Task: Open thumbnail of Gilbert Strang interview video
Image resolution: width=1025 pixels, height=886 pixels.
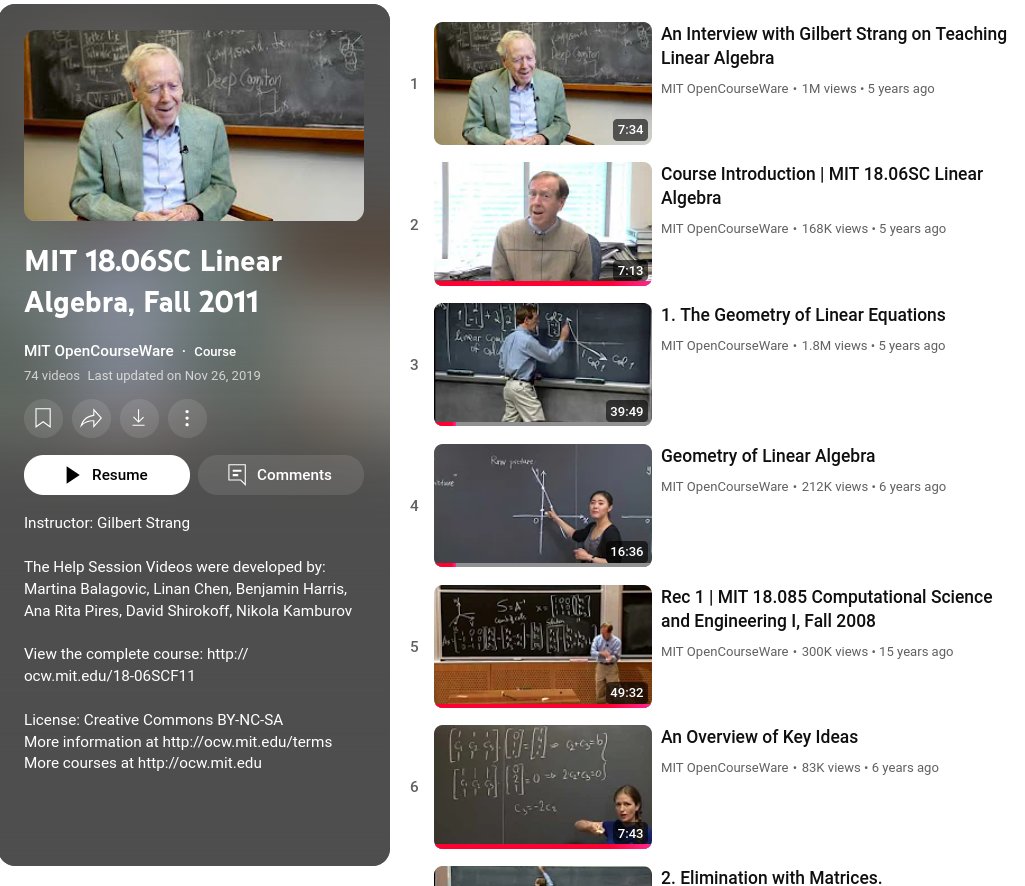Action: pos(543,83)
